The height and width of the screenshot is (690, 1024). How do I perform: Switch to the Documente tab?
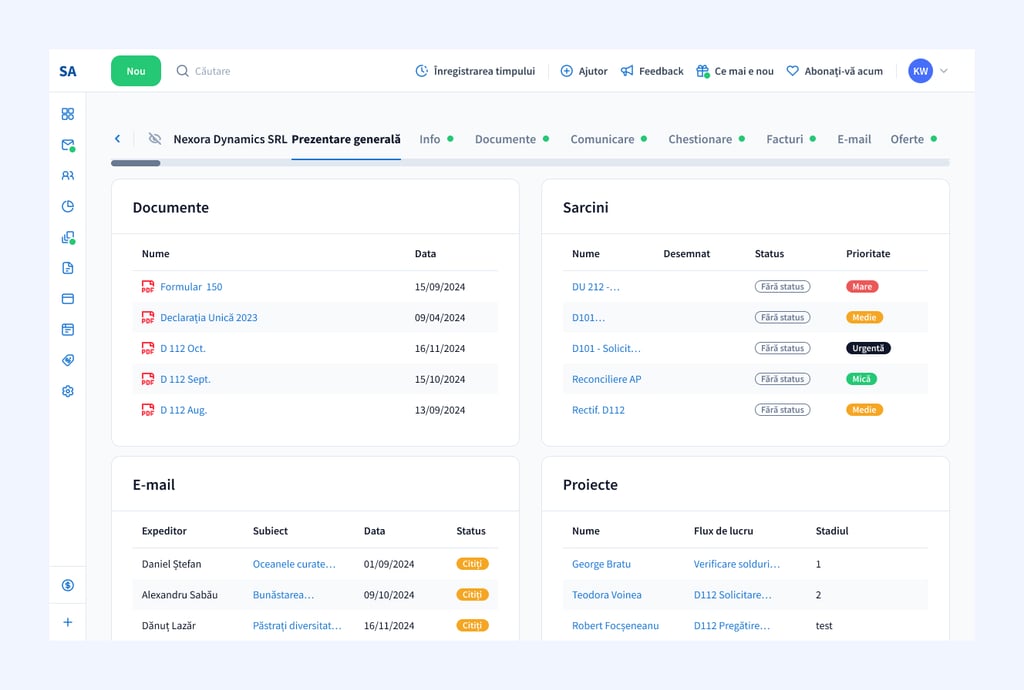click(x=505, y=139)
